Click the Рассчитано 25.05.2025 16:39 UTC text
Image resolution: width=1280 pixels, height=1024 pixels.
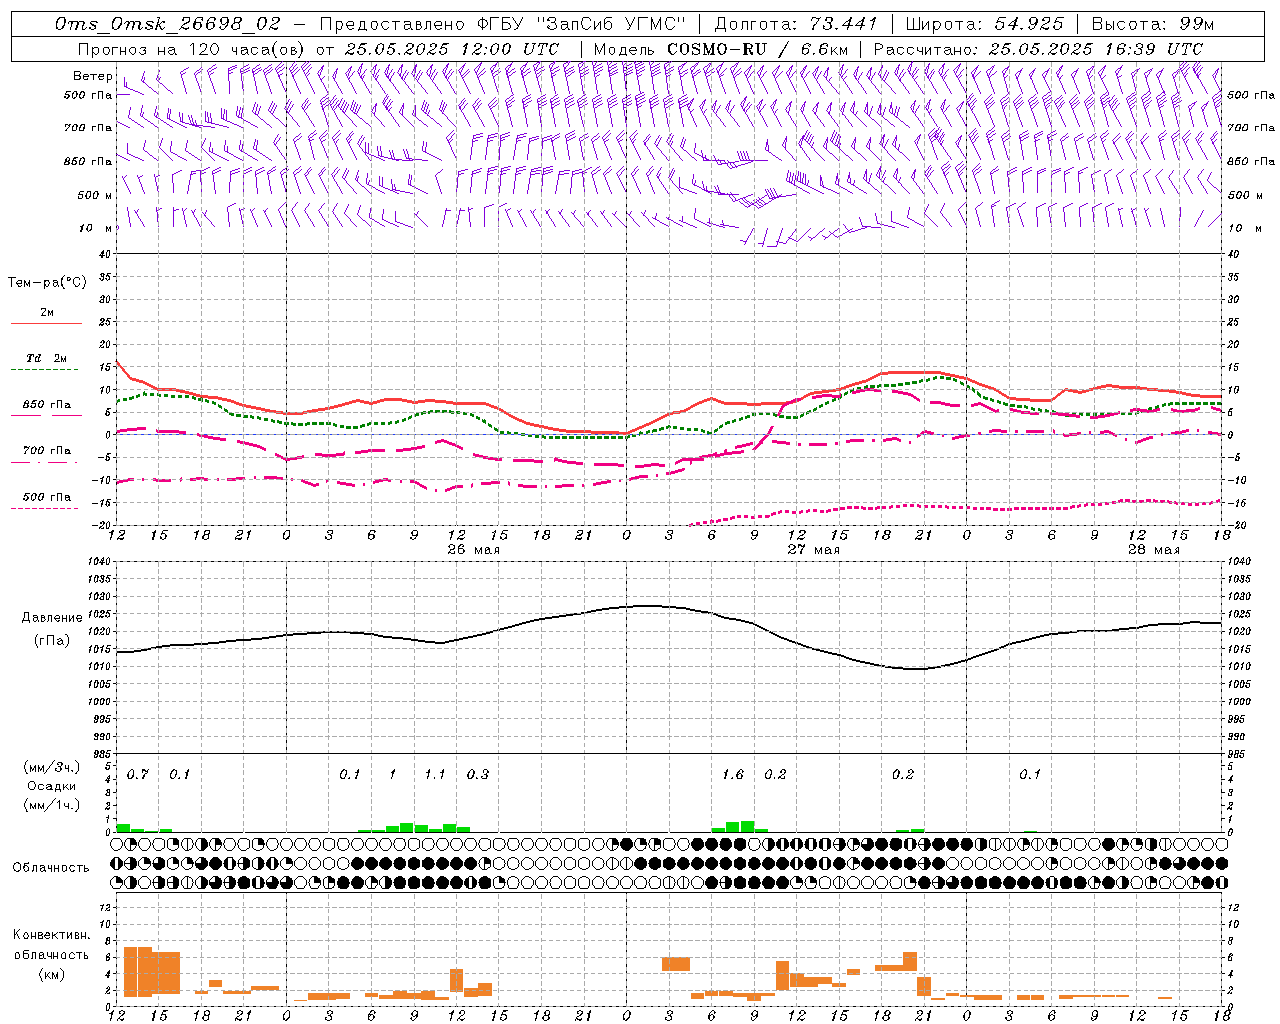point(1038,49)
